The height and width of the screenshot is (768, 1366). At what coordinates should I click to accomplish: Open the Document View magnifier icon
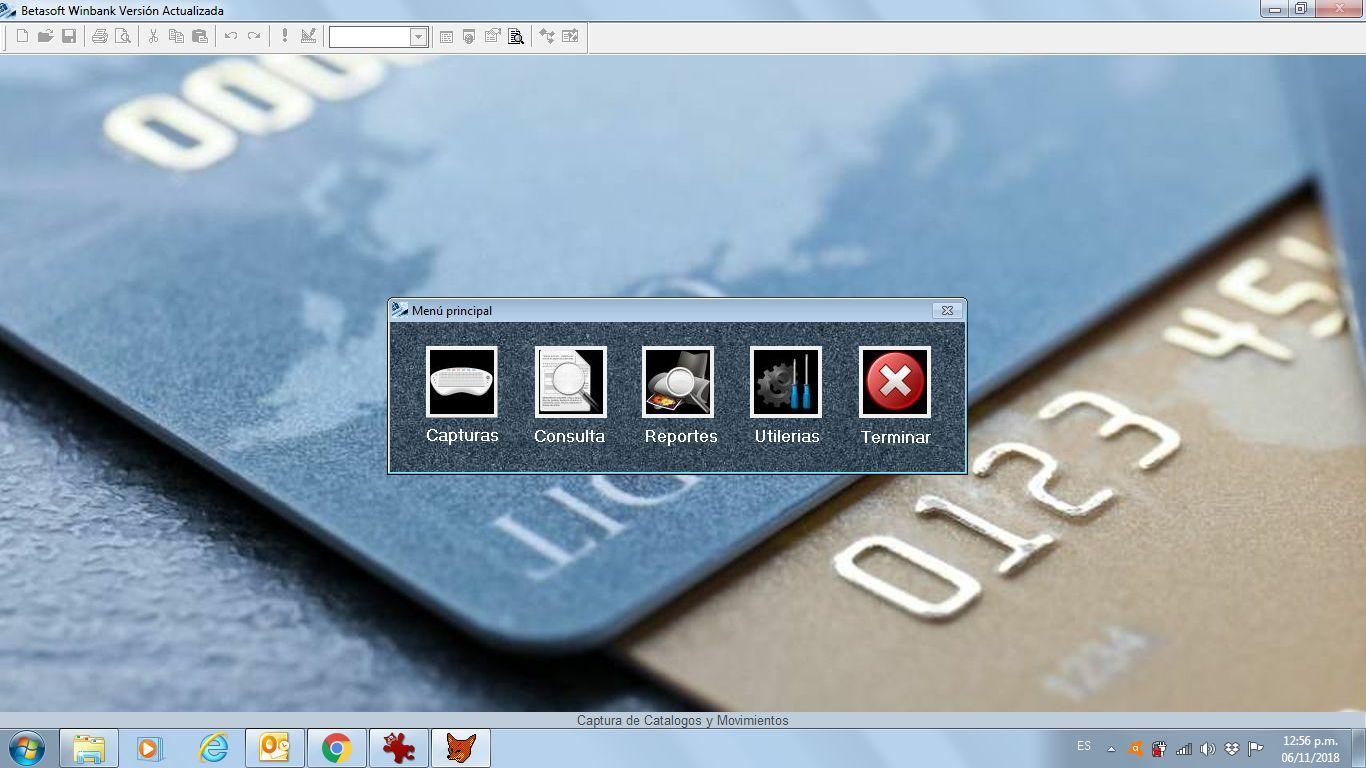click(x=516, y=36)
